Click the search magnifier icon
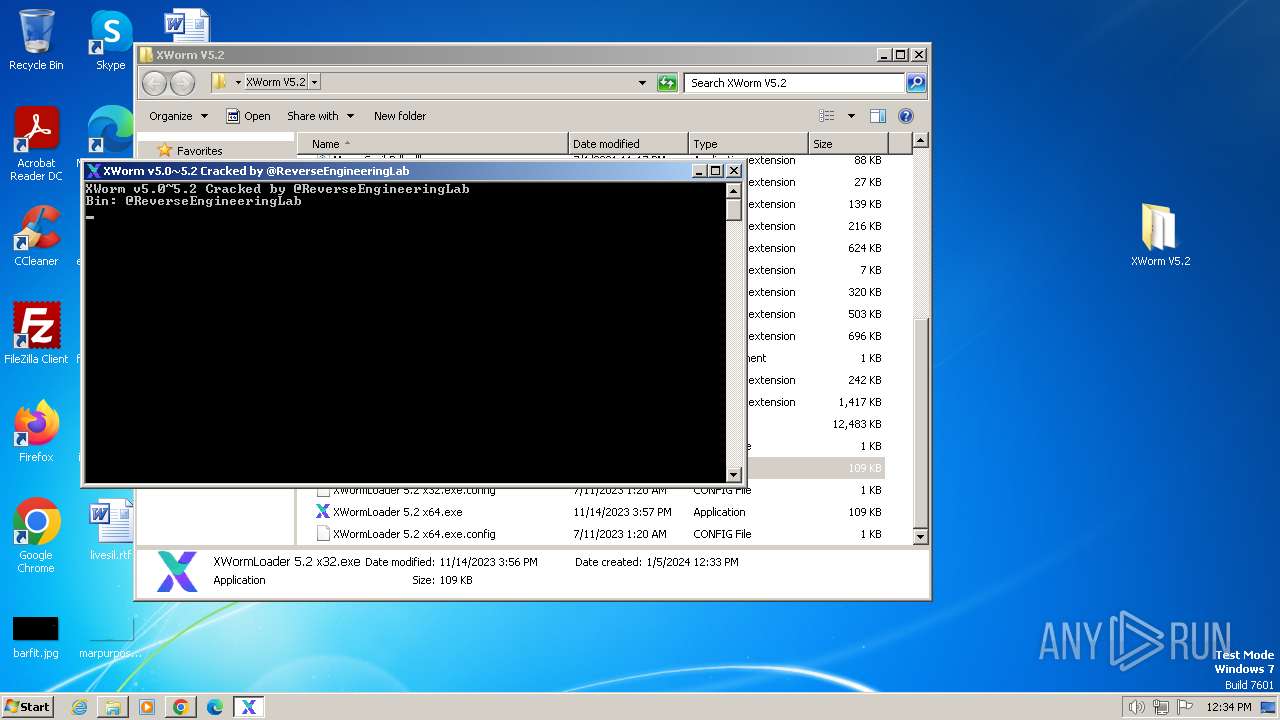Screen dimensions: 1280x720 click(916, 83)
